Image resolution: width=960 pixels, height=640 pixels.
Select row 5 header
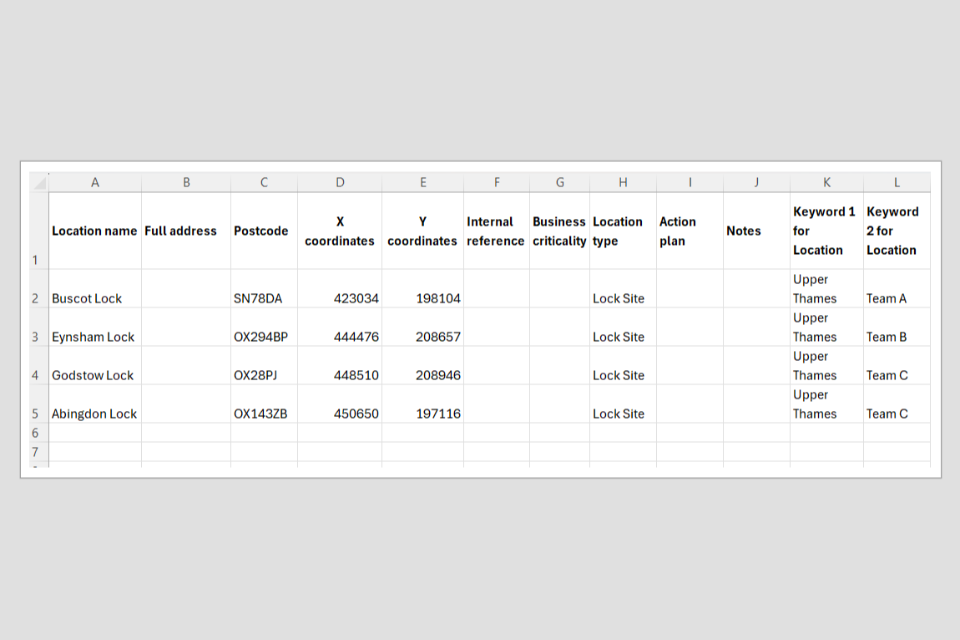coord(35,413)
